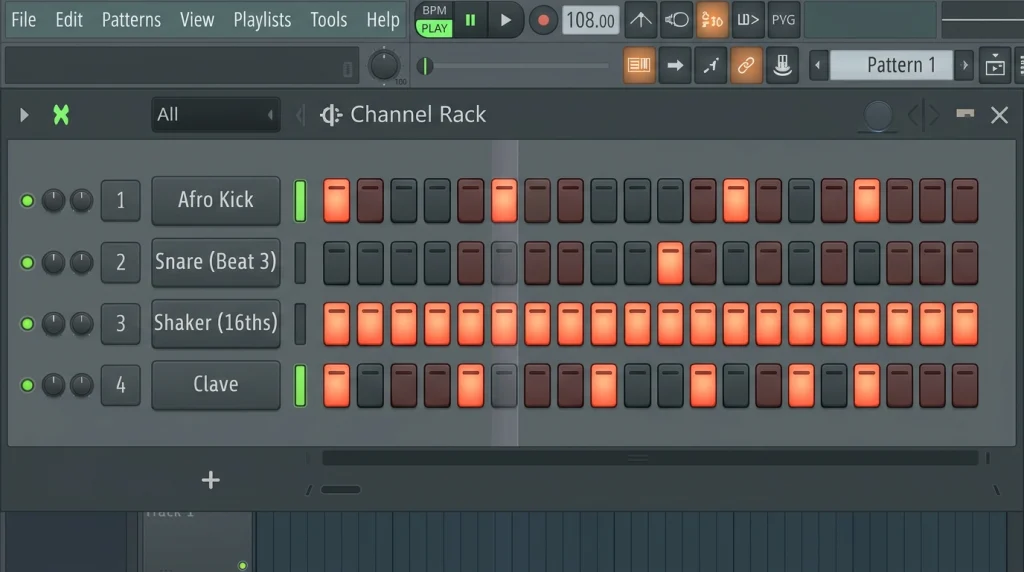Toggle wait for input icon
The image size is (1024, 572).
click(676, 20)
